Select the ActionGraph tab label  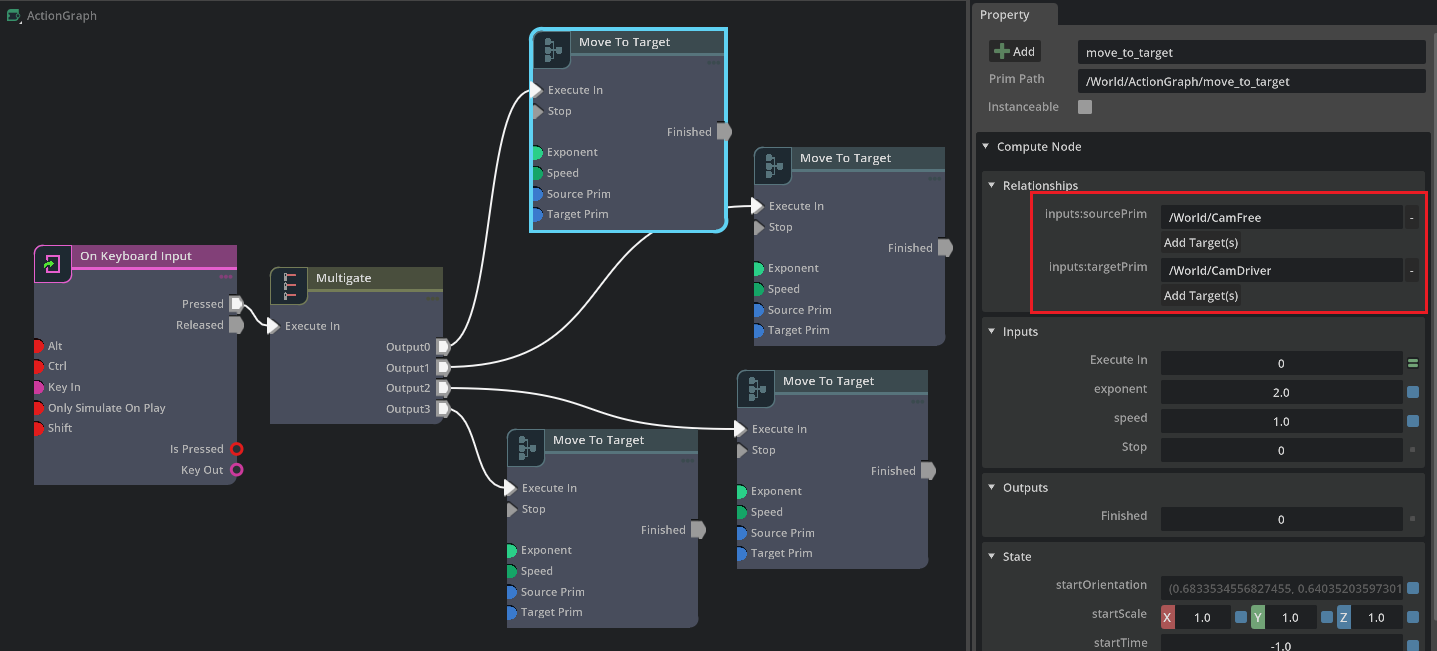tap(60, 15)
